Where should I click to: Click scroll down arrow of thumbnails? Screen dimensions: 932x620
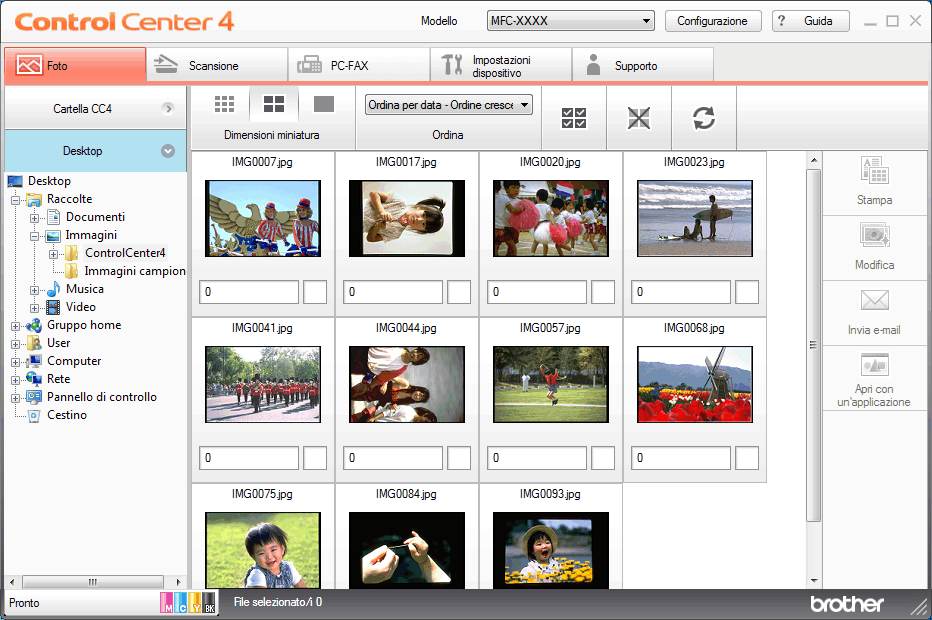pyautogui.click(x=814, y=581)
